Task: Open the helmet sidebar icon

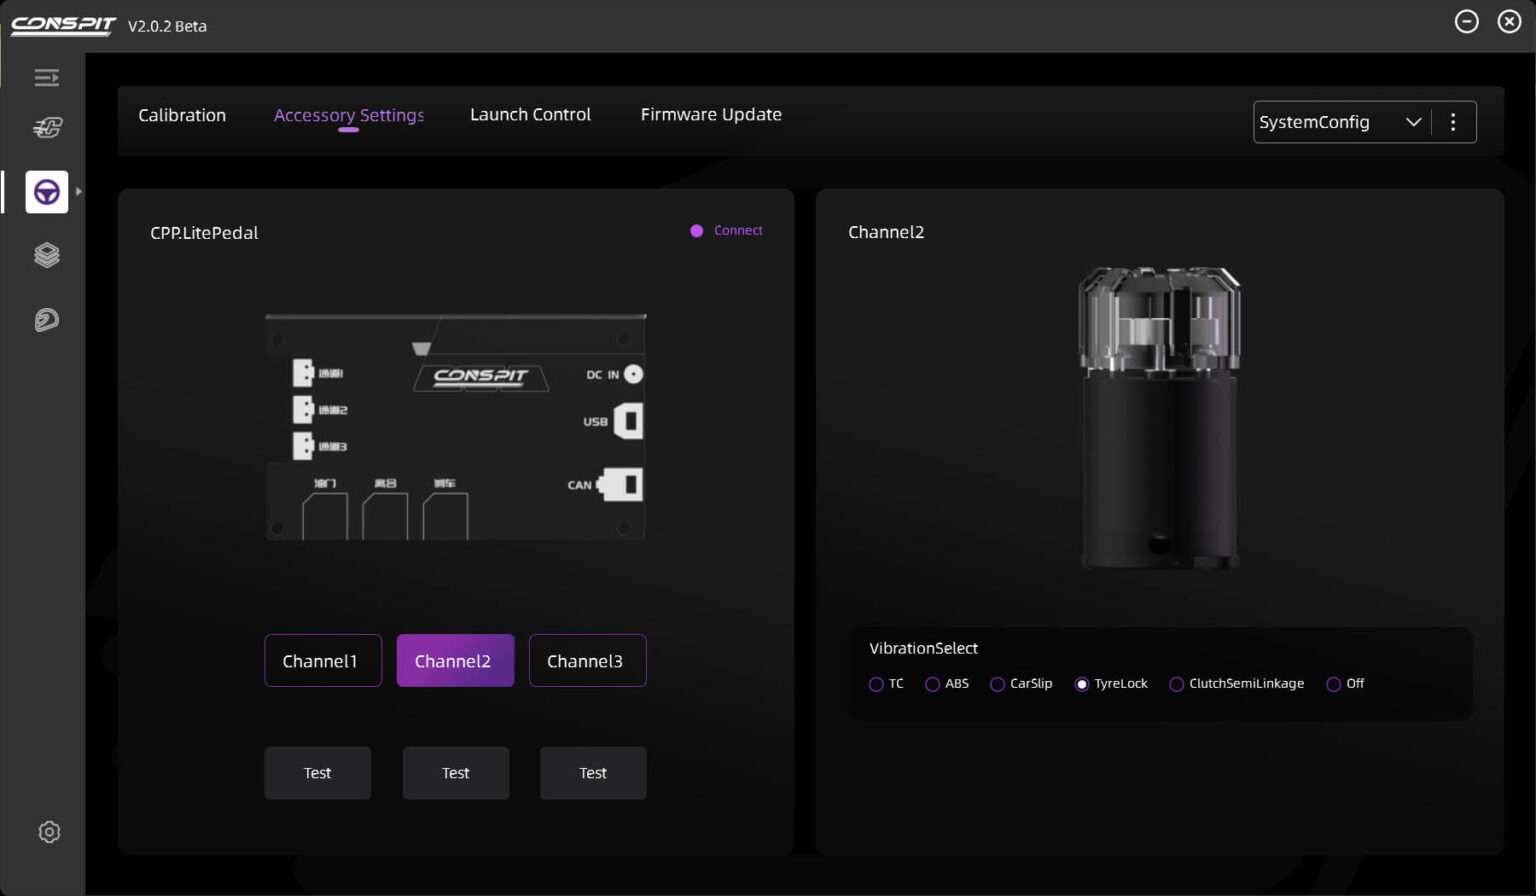Action: click(46, 320)
